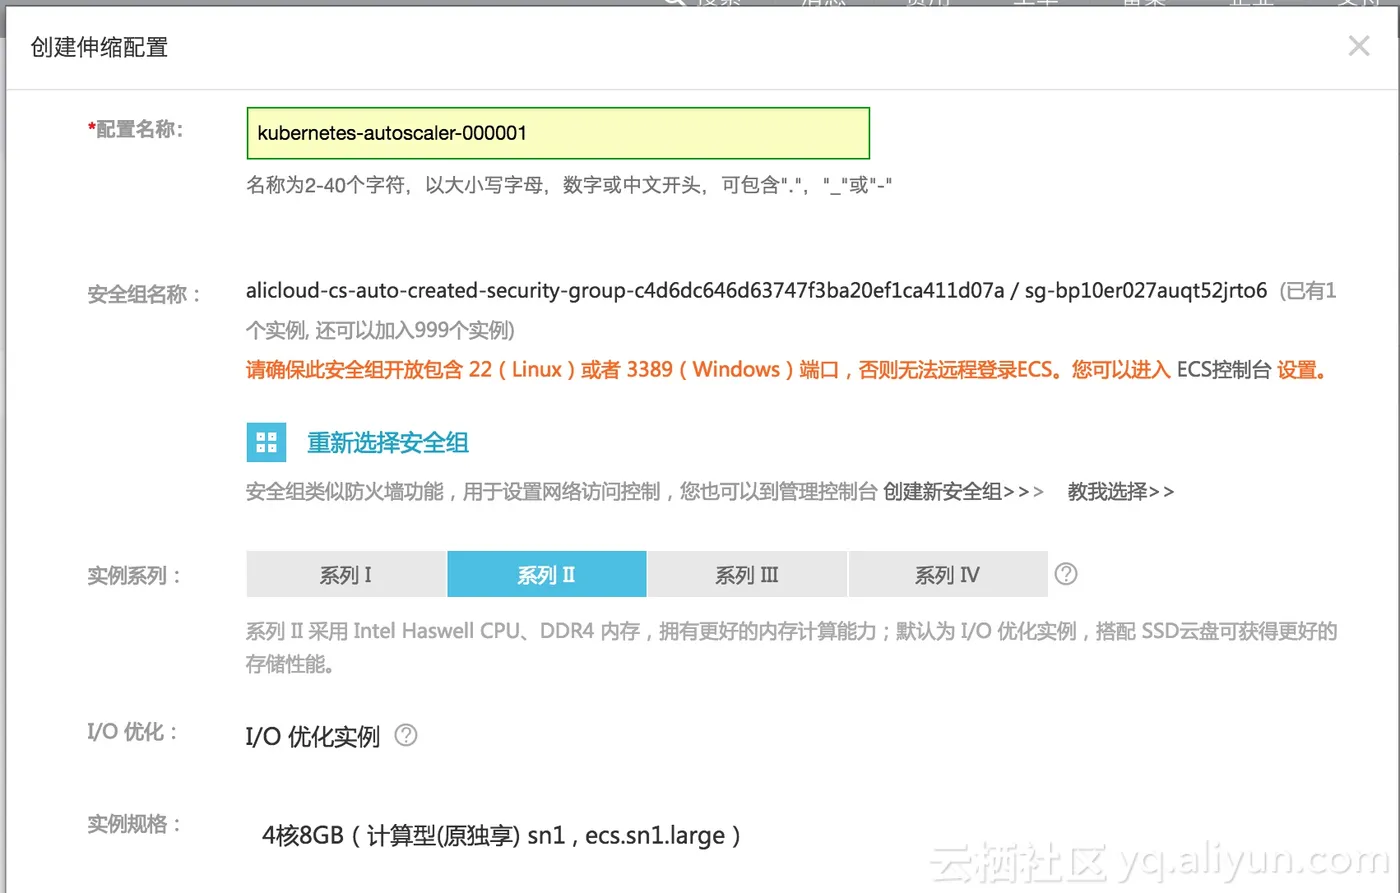
Task: Select the 系列 II instance series
Action: point(546,575)
